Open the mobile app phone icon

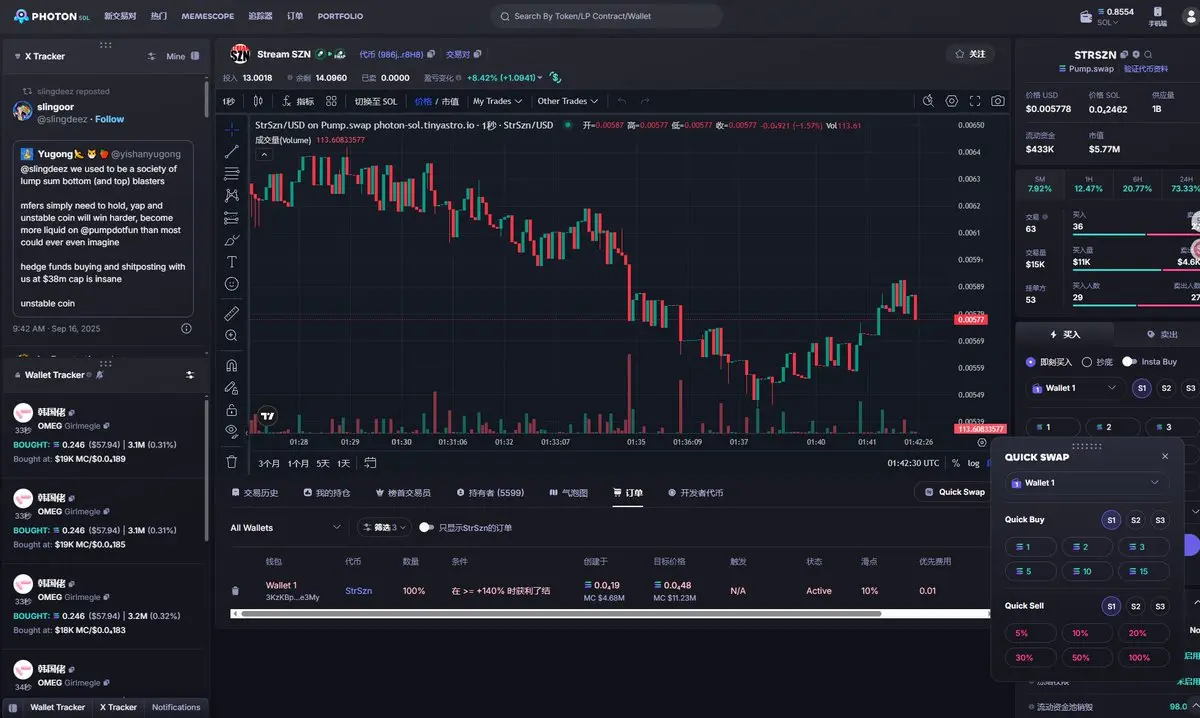[x=1158, y=12]
